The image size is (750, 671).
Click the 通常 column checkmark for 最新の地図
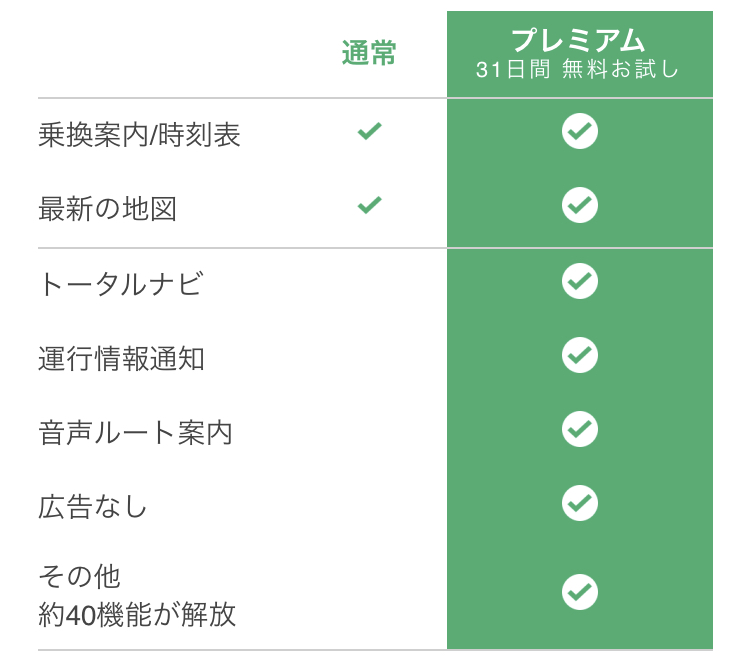point(370,206)
